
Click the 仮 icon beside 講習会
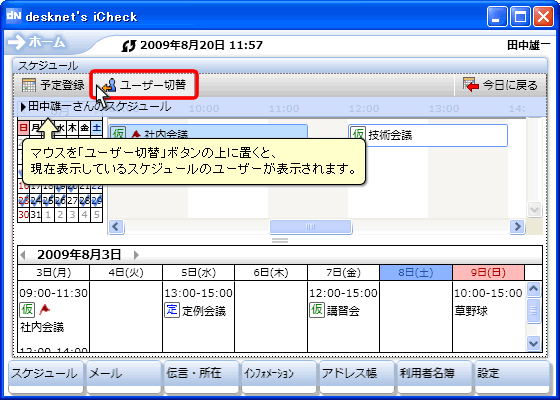pyautogui.click(x=317, y=310)
